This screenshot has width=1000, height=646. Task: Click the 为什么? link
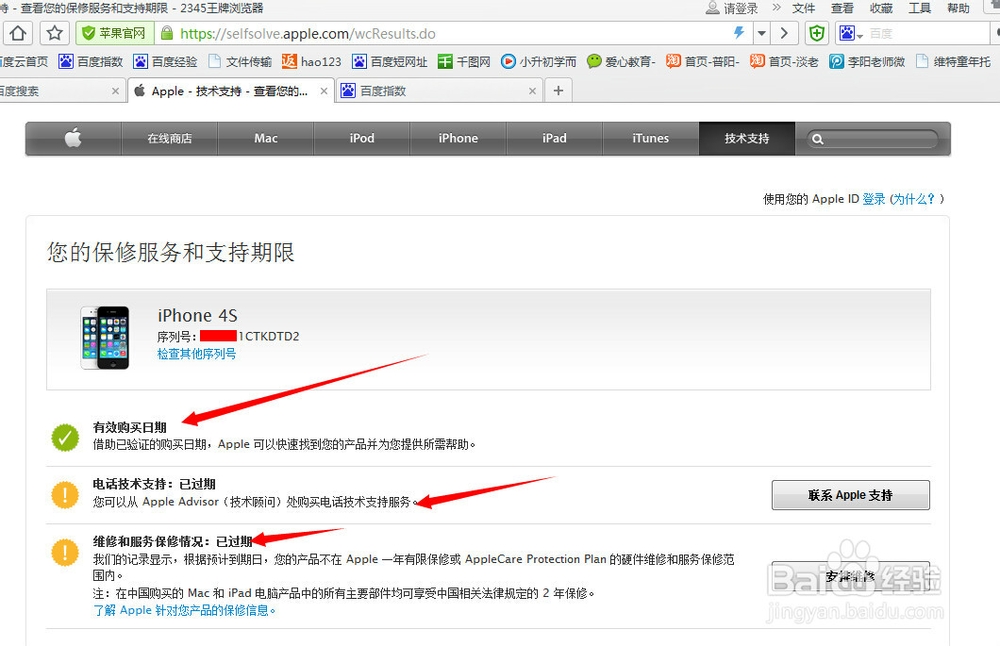(913, 199)
